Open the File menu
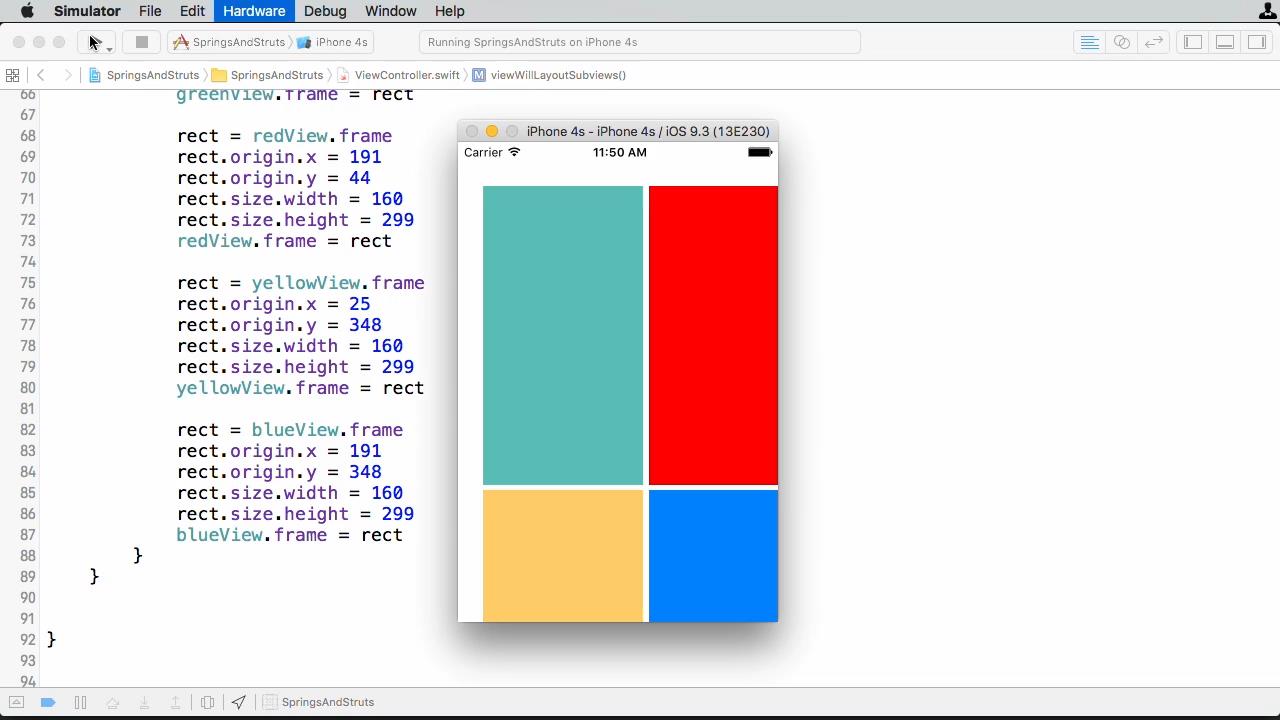1280x720 pixels. [x=150, y=11]
